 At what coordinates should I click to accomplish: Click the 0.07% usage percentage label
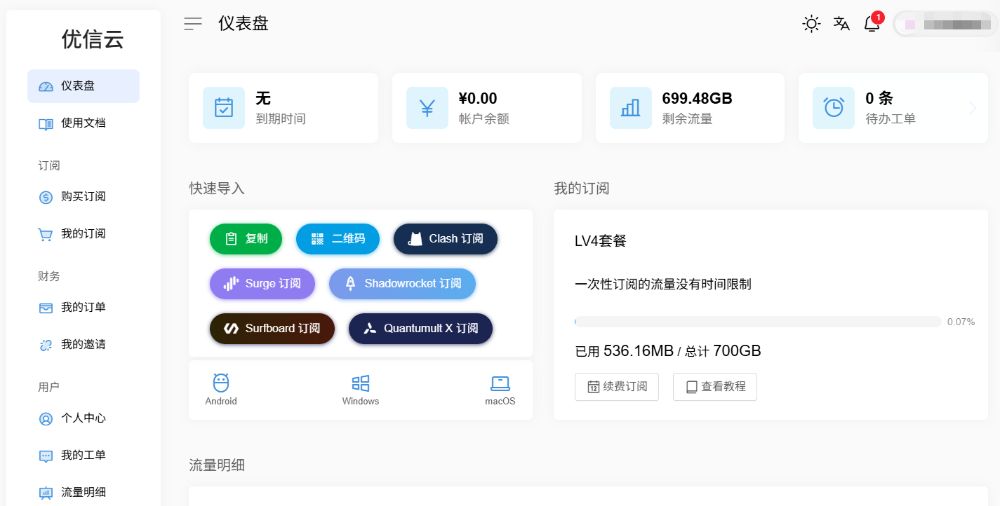(961, 322)
